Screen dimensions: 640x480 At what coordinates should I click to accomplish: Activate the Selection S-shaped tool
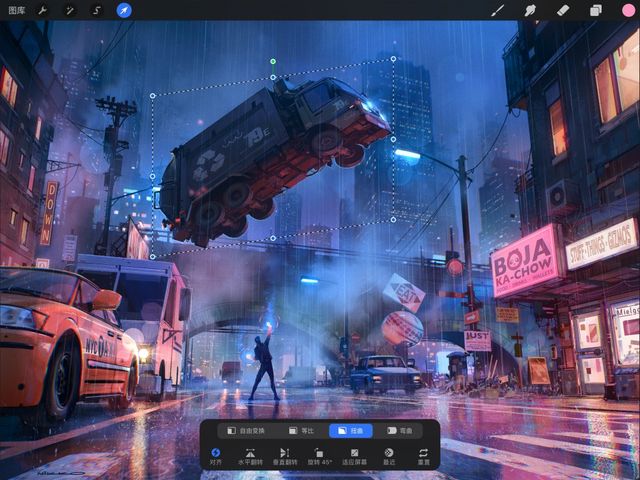(97, 10)
